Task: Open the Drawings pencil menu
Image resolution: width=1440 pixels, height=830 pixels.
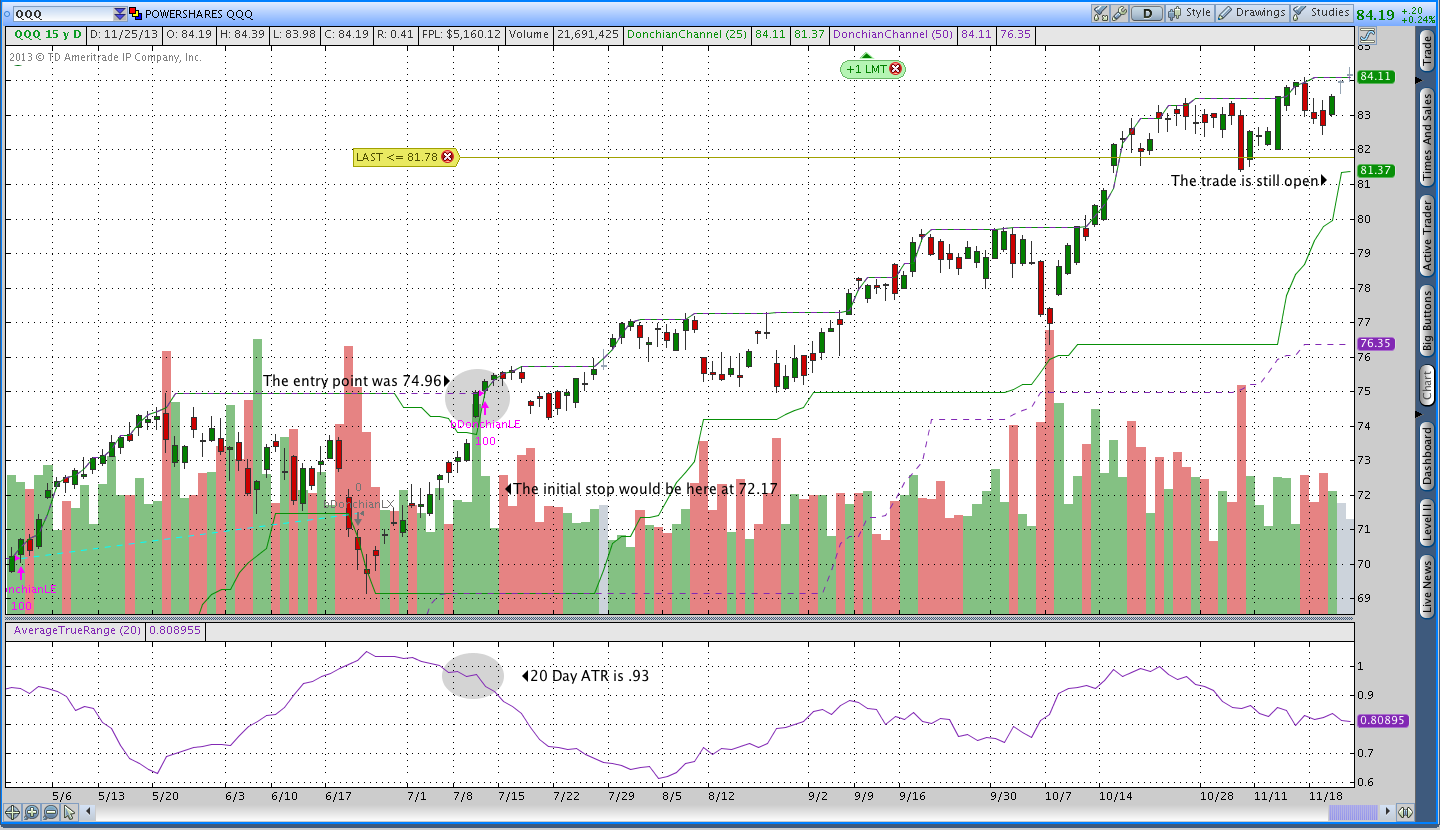Action: pos(1252,13)
